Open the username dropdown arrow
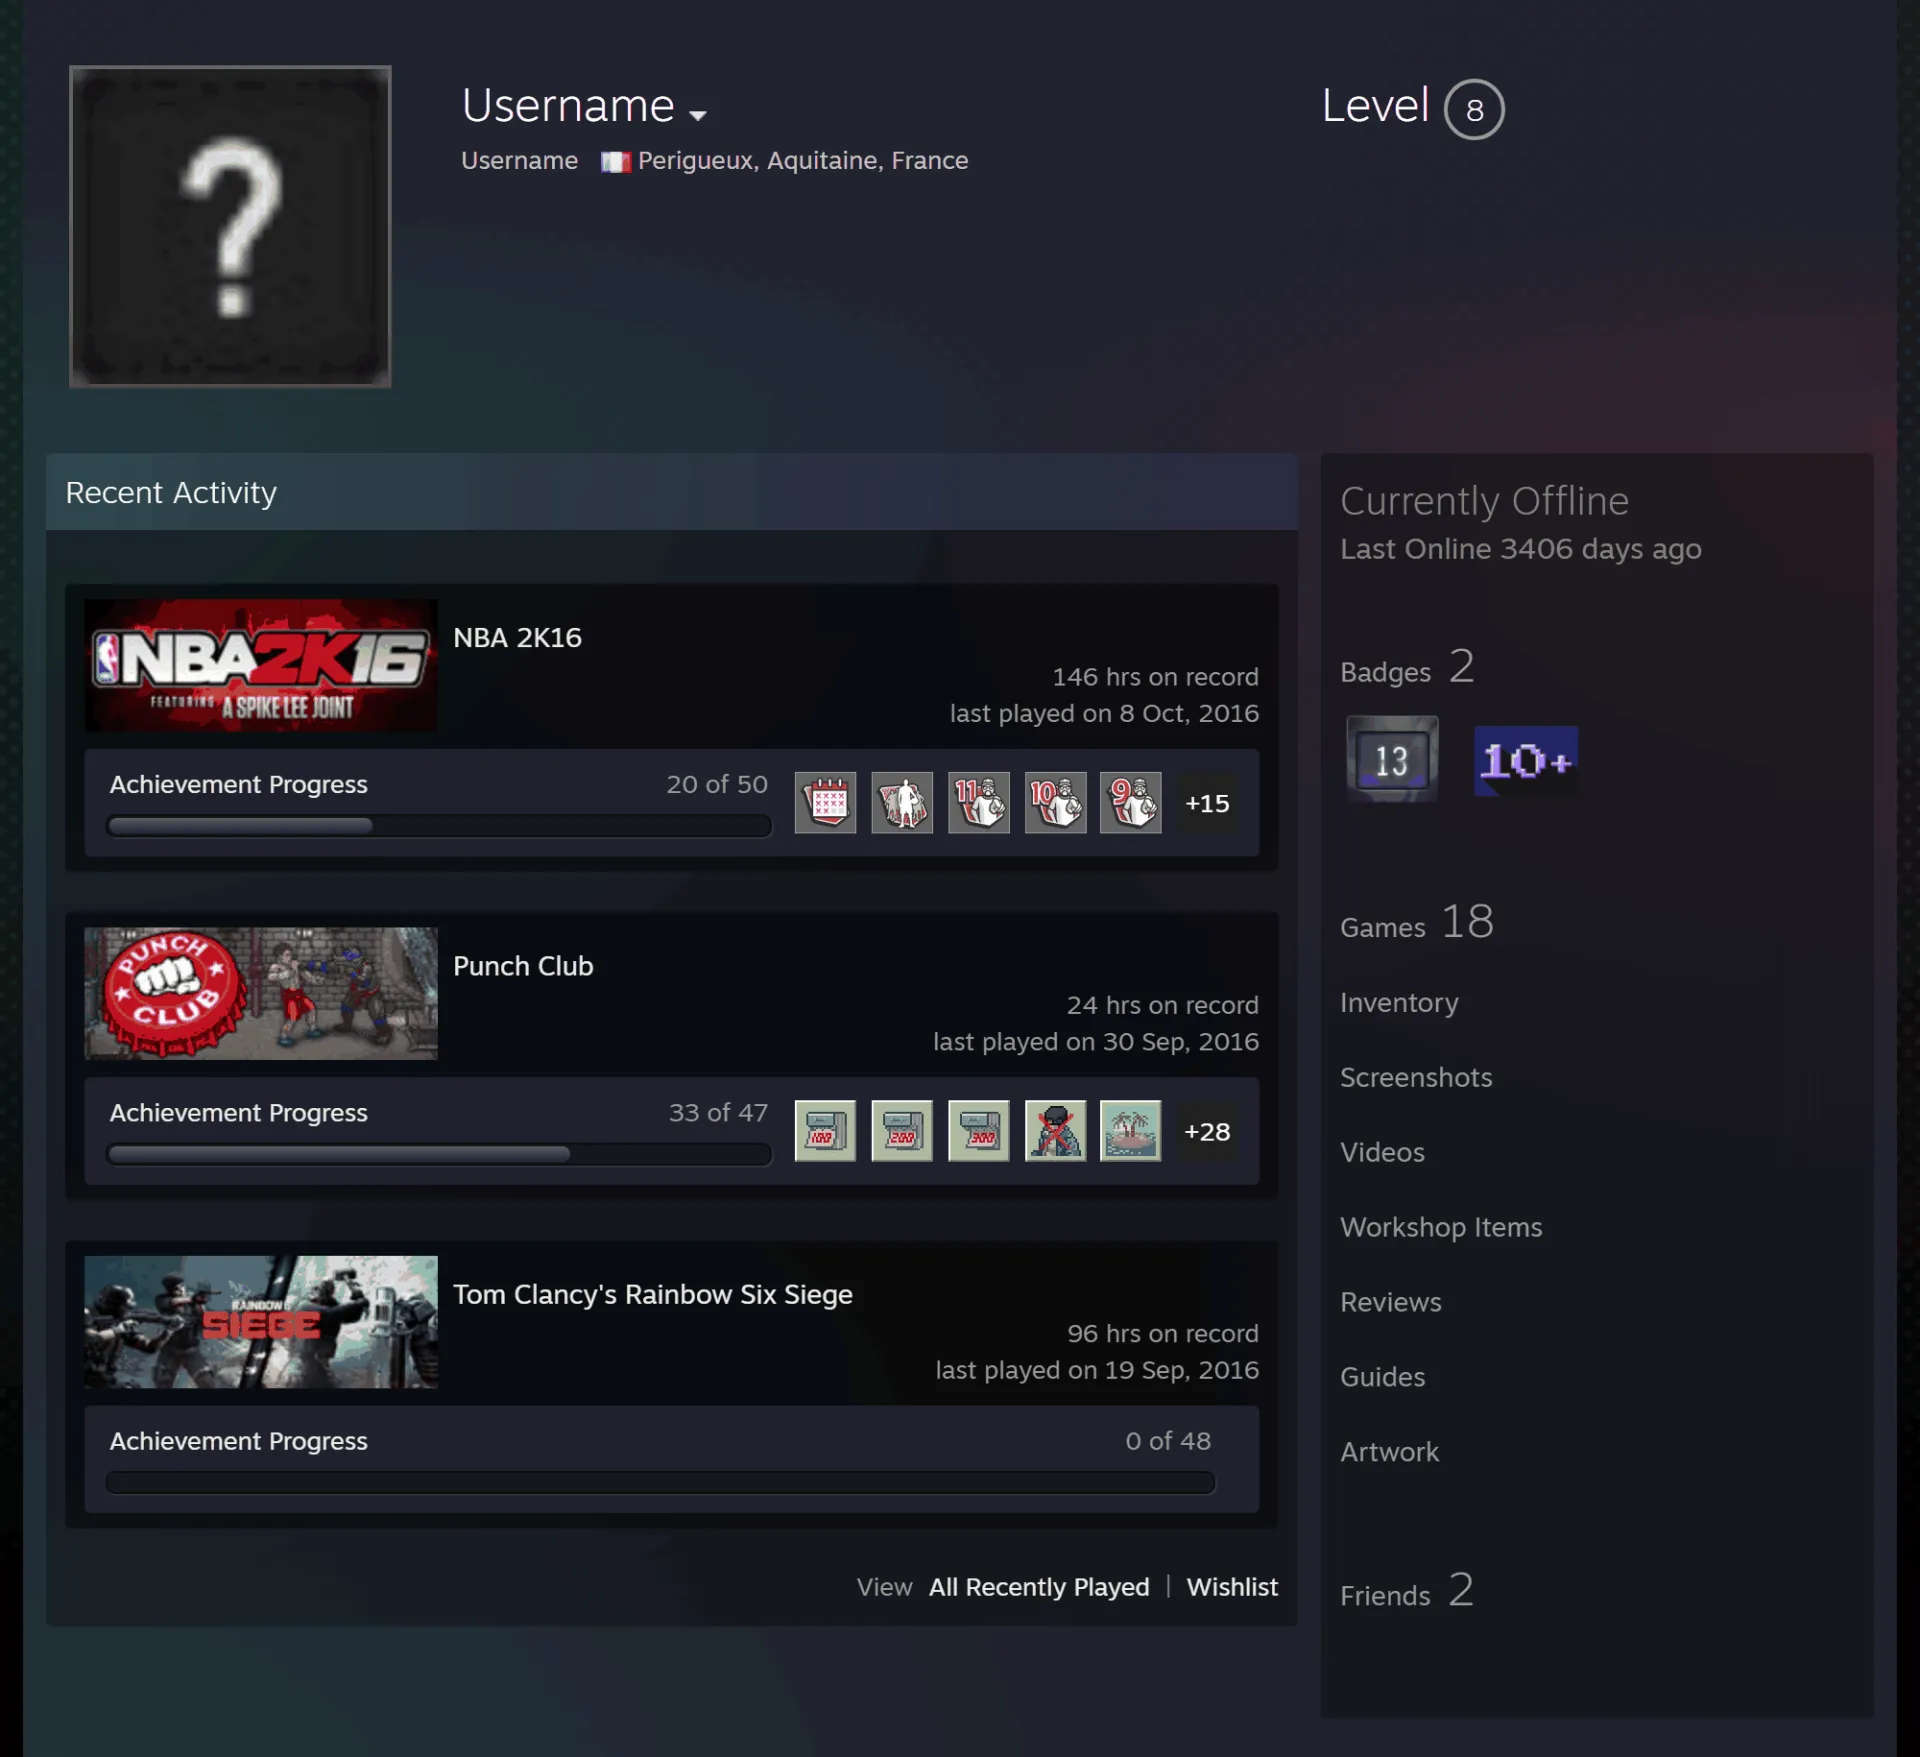 click(x=698, y=115)
